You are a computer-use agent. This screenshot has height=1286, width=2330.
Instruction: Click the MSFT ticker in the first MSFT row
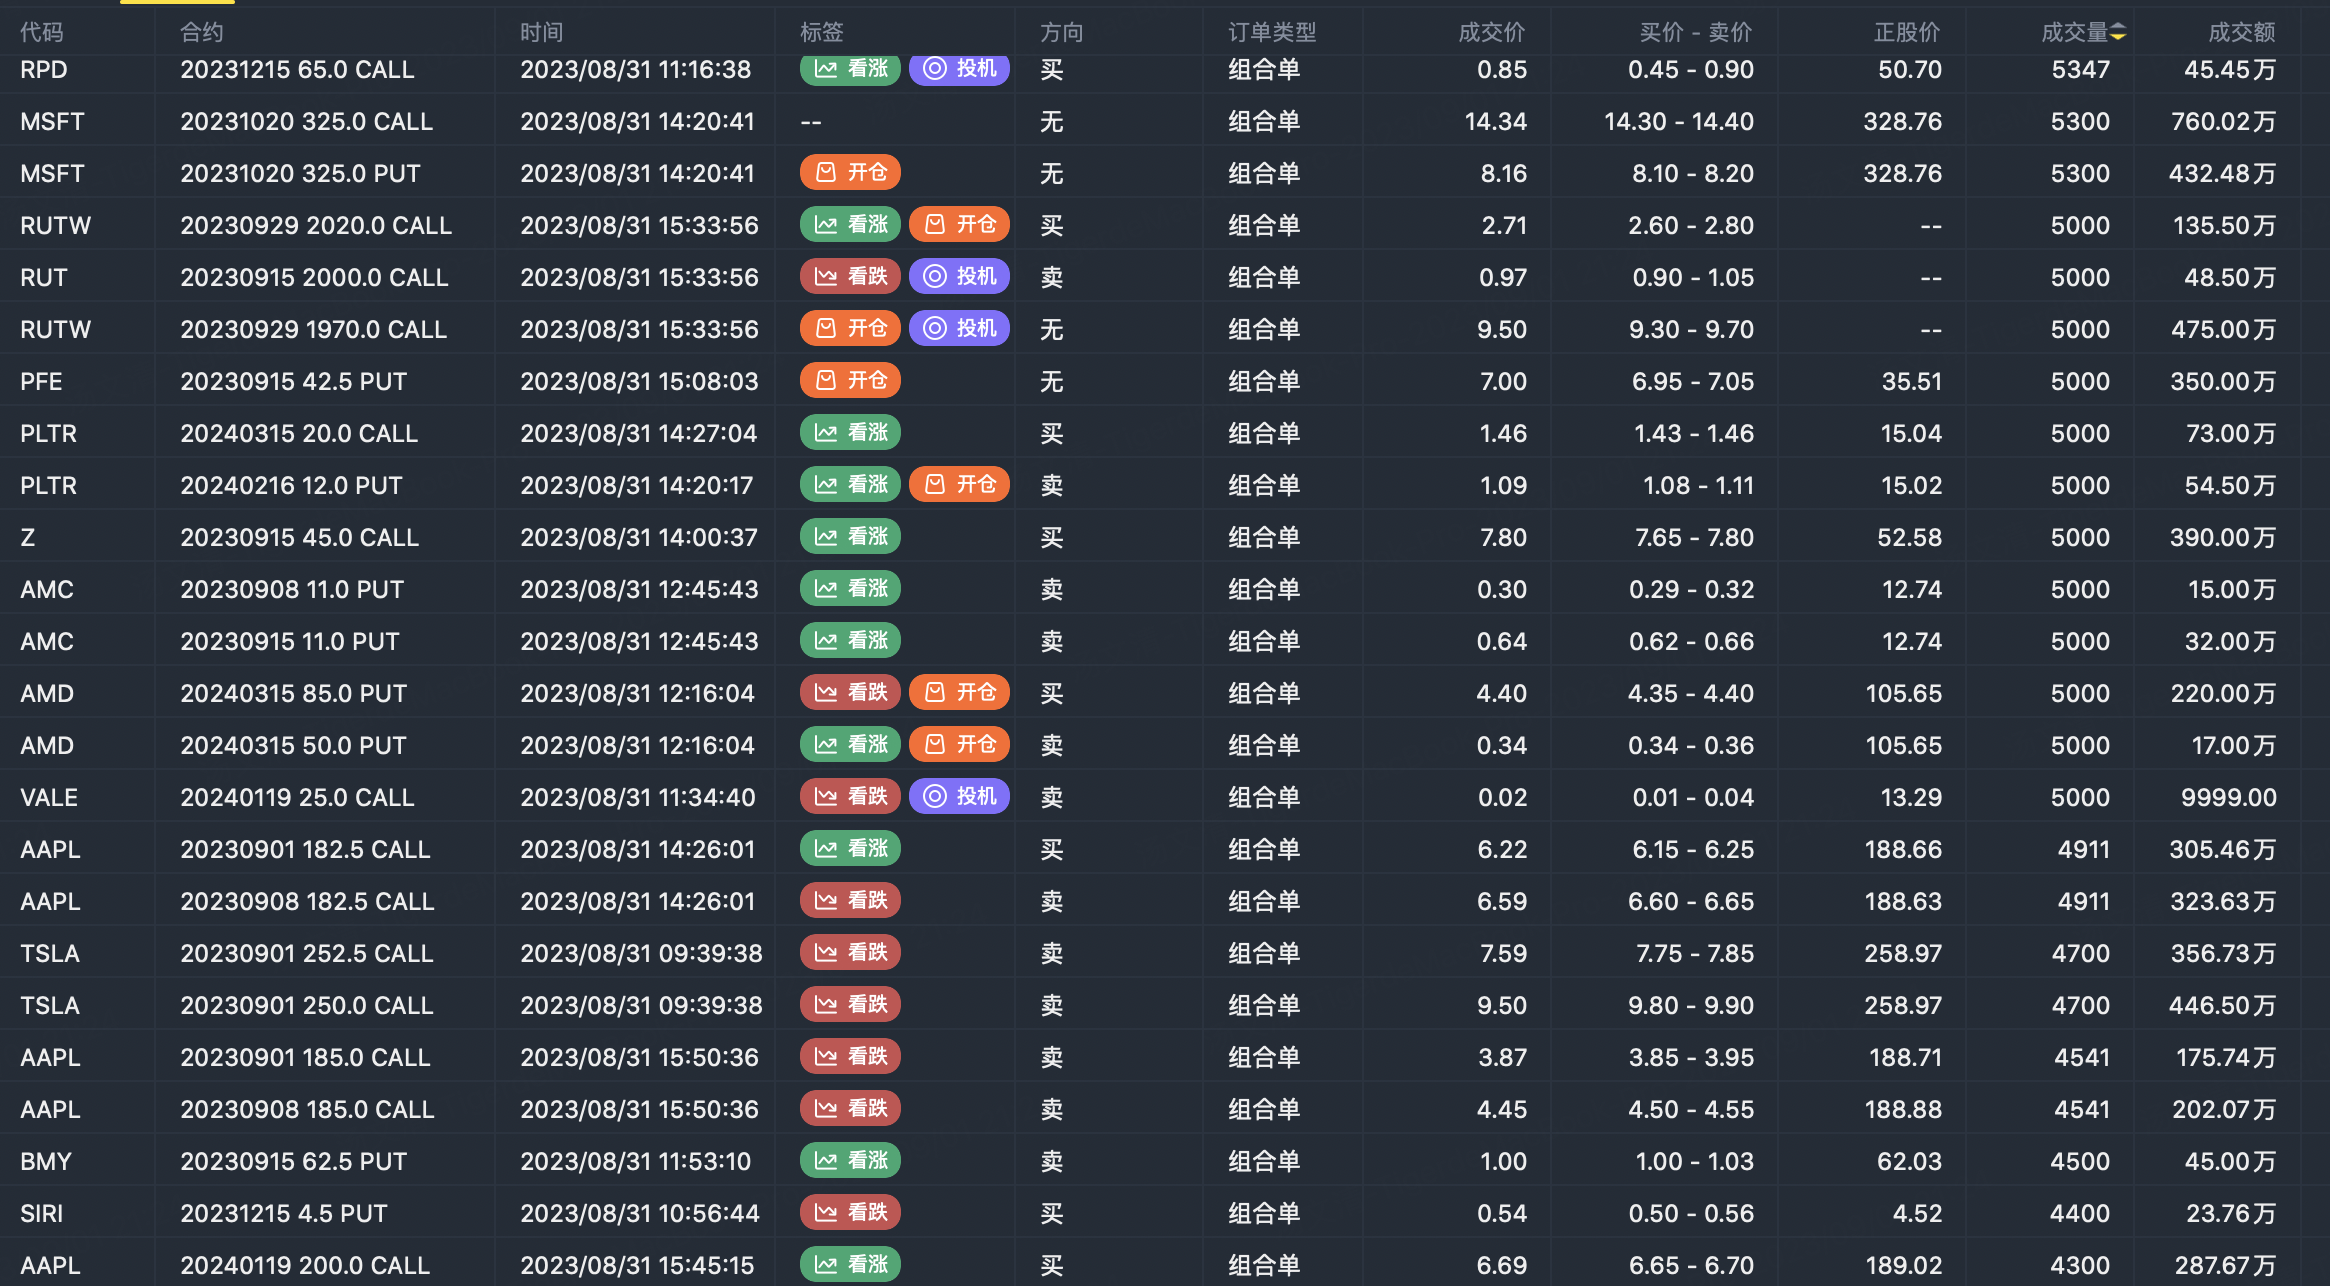coord(52,121)
